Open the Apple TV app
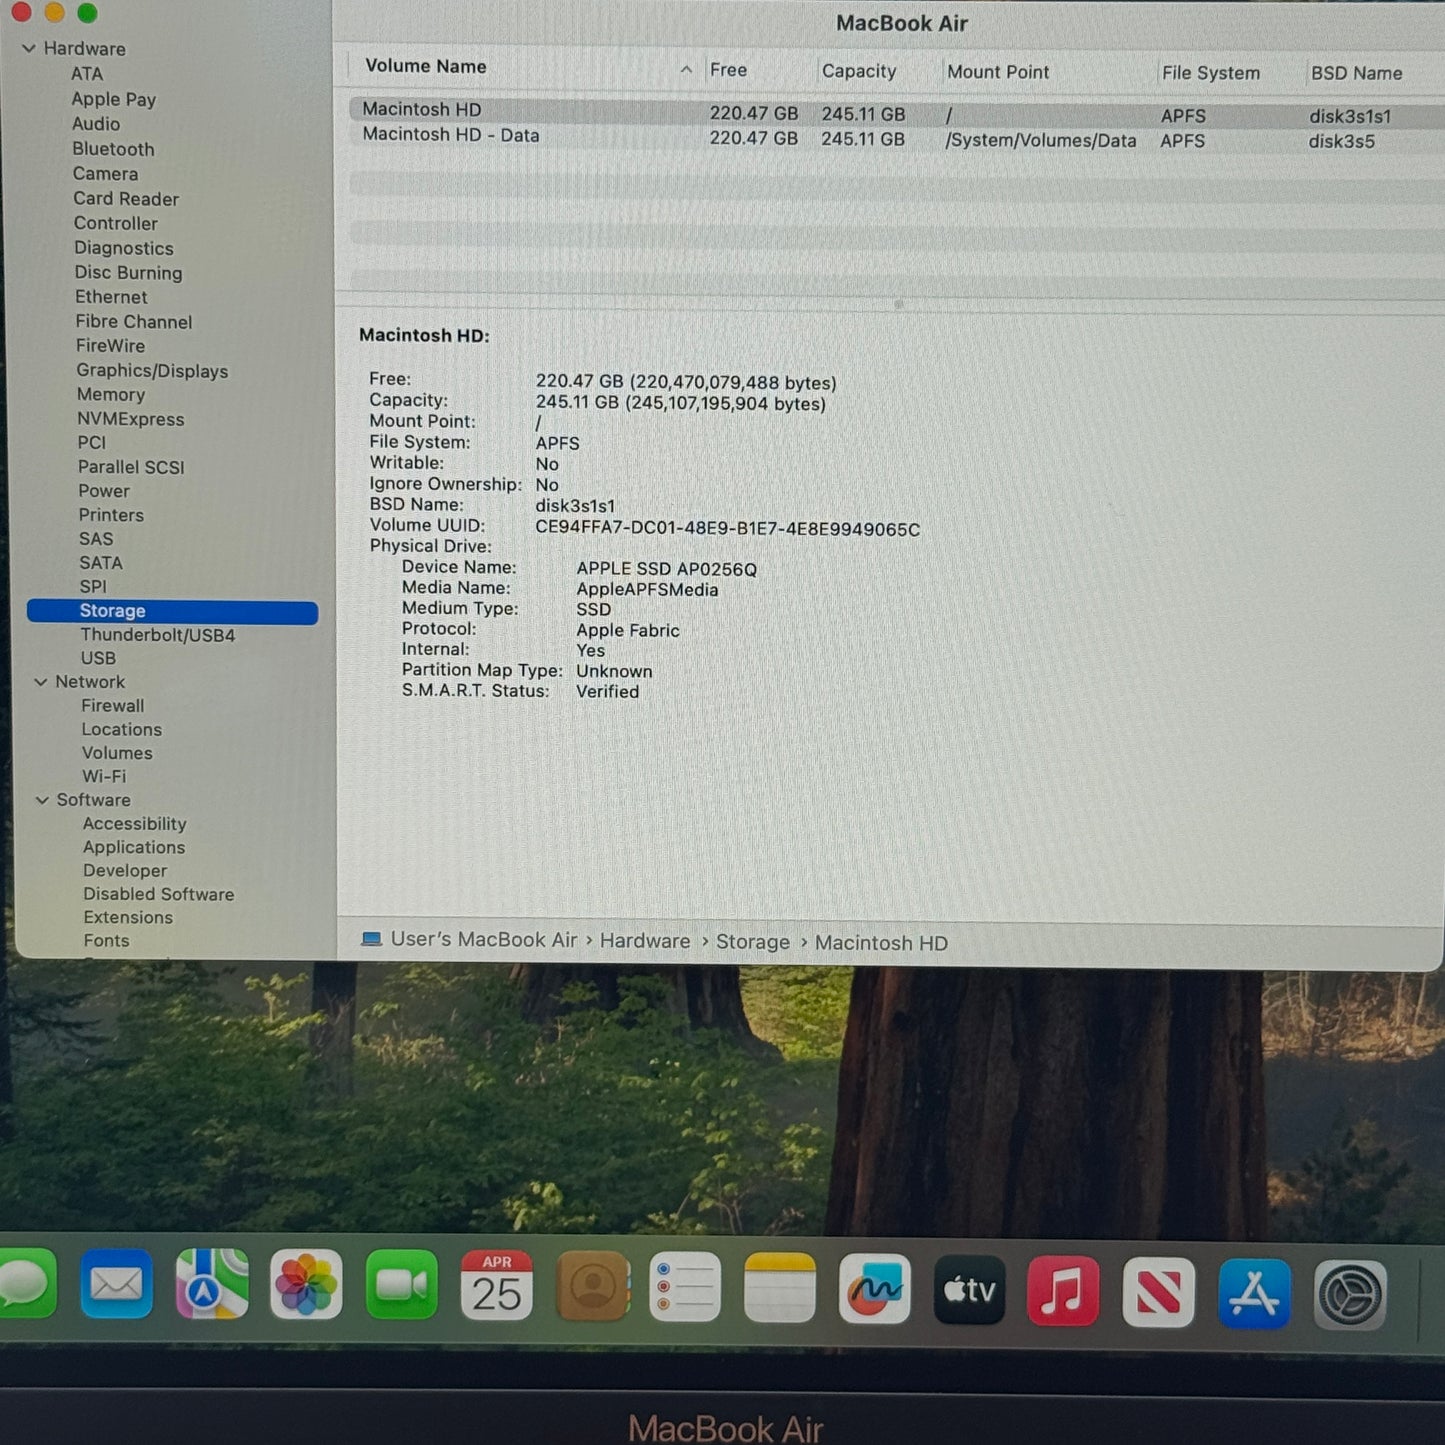This screenshot has width=1445, height=1445. pyautogui.click(x=969, y=1290)
